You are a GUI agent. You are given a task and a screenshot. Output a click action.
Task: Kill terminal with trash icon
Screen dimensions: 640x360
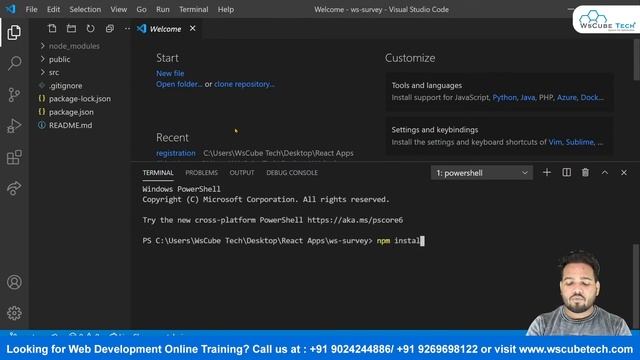coord(585,173)
